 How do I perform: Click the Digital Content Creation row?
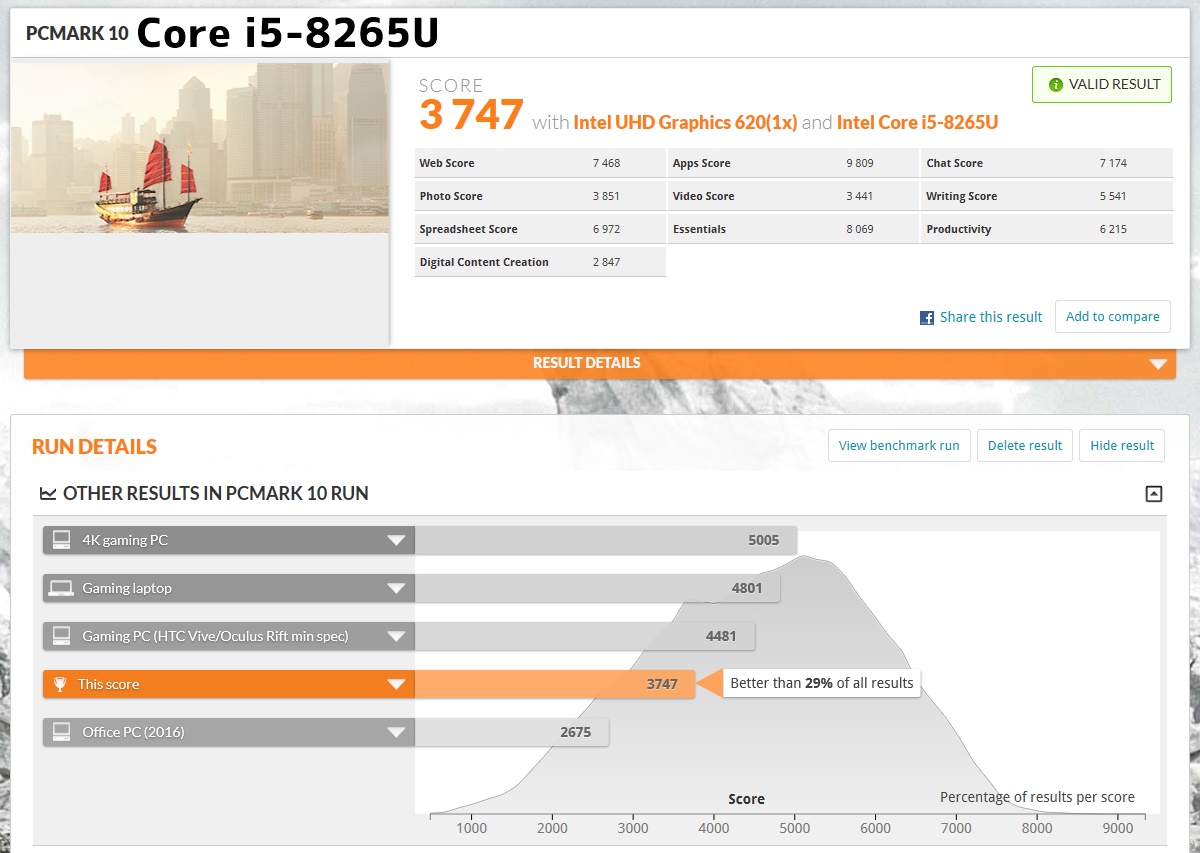tap(540, 262)
